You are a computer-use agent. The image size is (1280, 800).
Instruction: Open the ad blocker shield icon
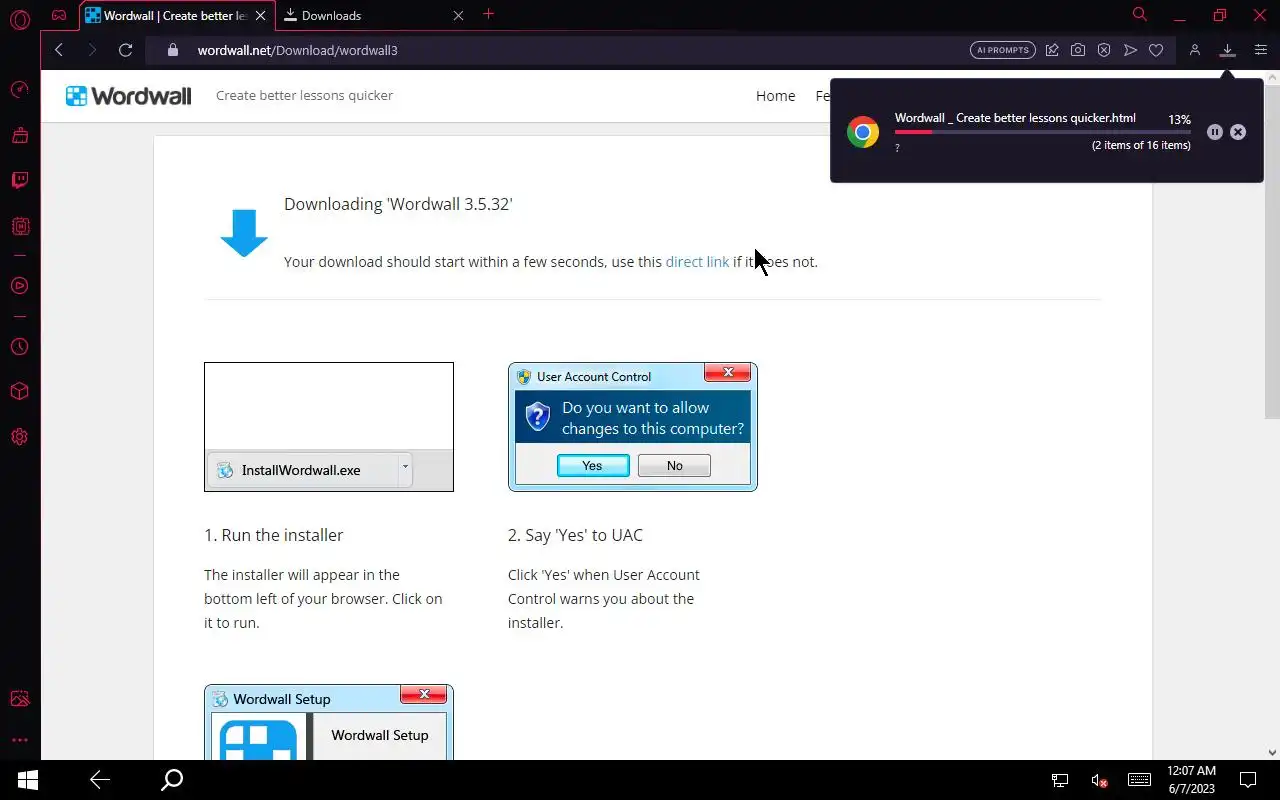point(1104,50)
